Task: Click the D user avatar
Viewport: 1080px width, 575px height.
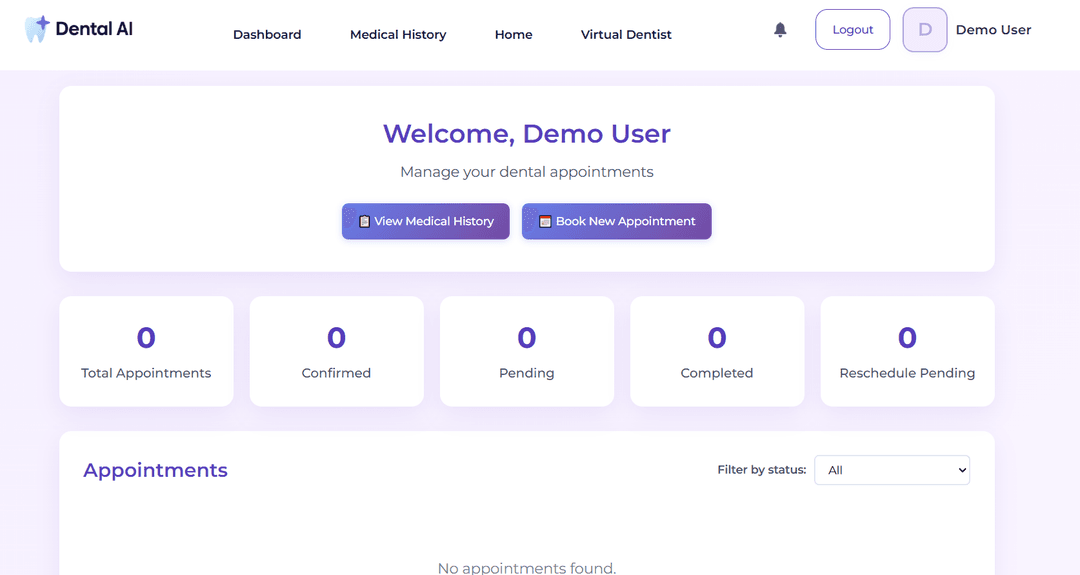Action: point(924,30)
